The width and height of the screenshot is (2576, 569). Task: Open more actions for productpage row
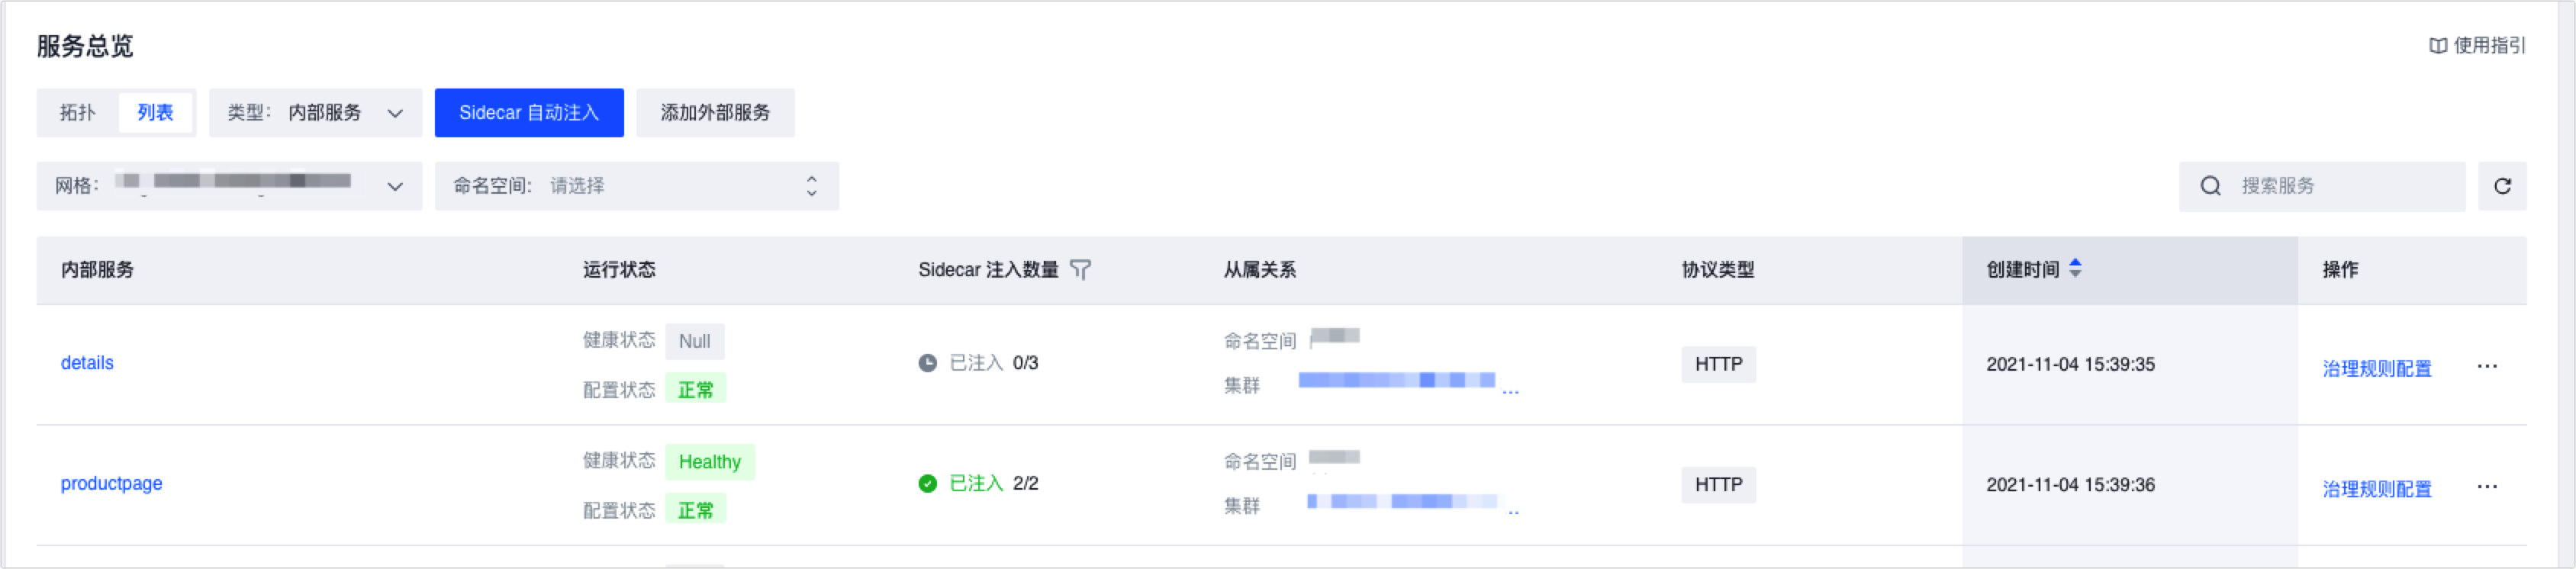coord(2486,487)
